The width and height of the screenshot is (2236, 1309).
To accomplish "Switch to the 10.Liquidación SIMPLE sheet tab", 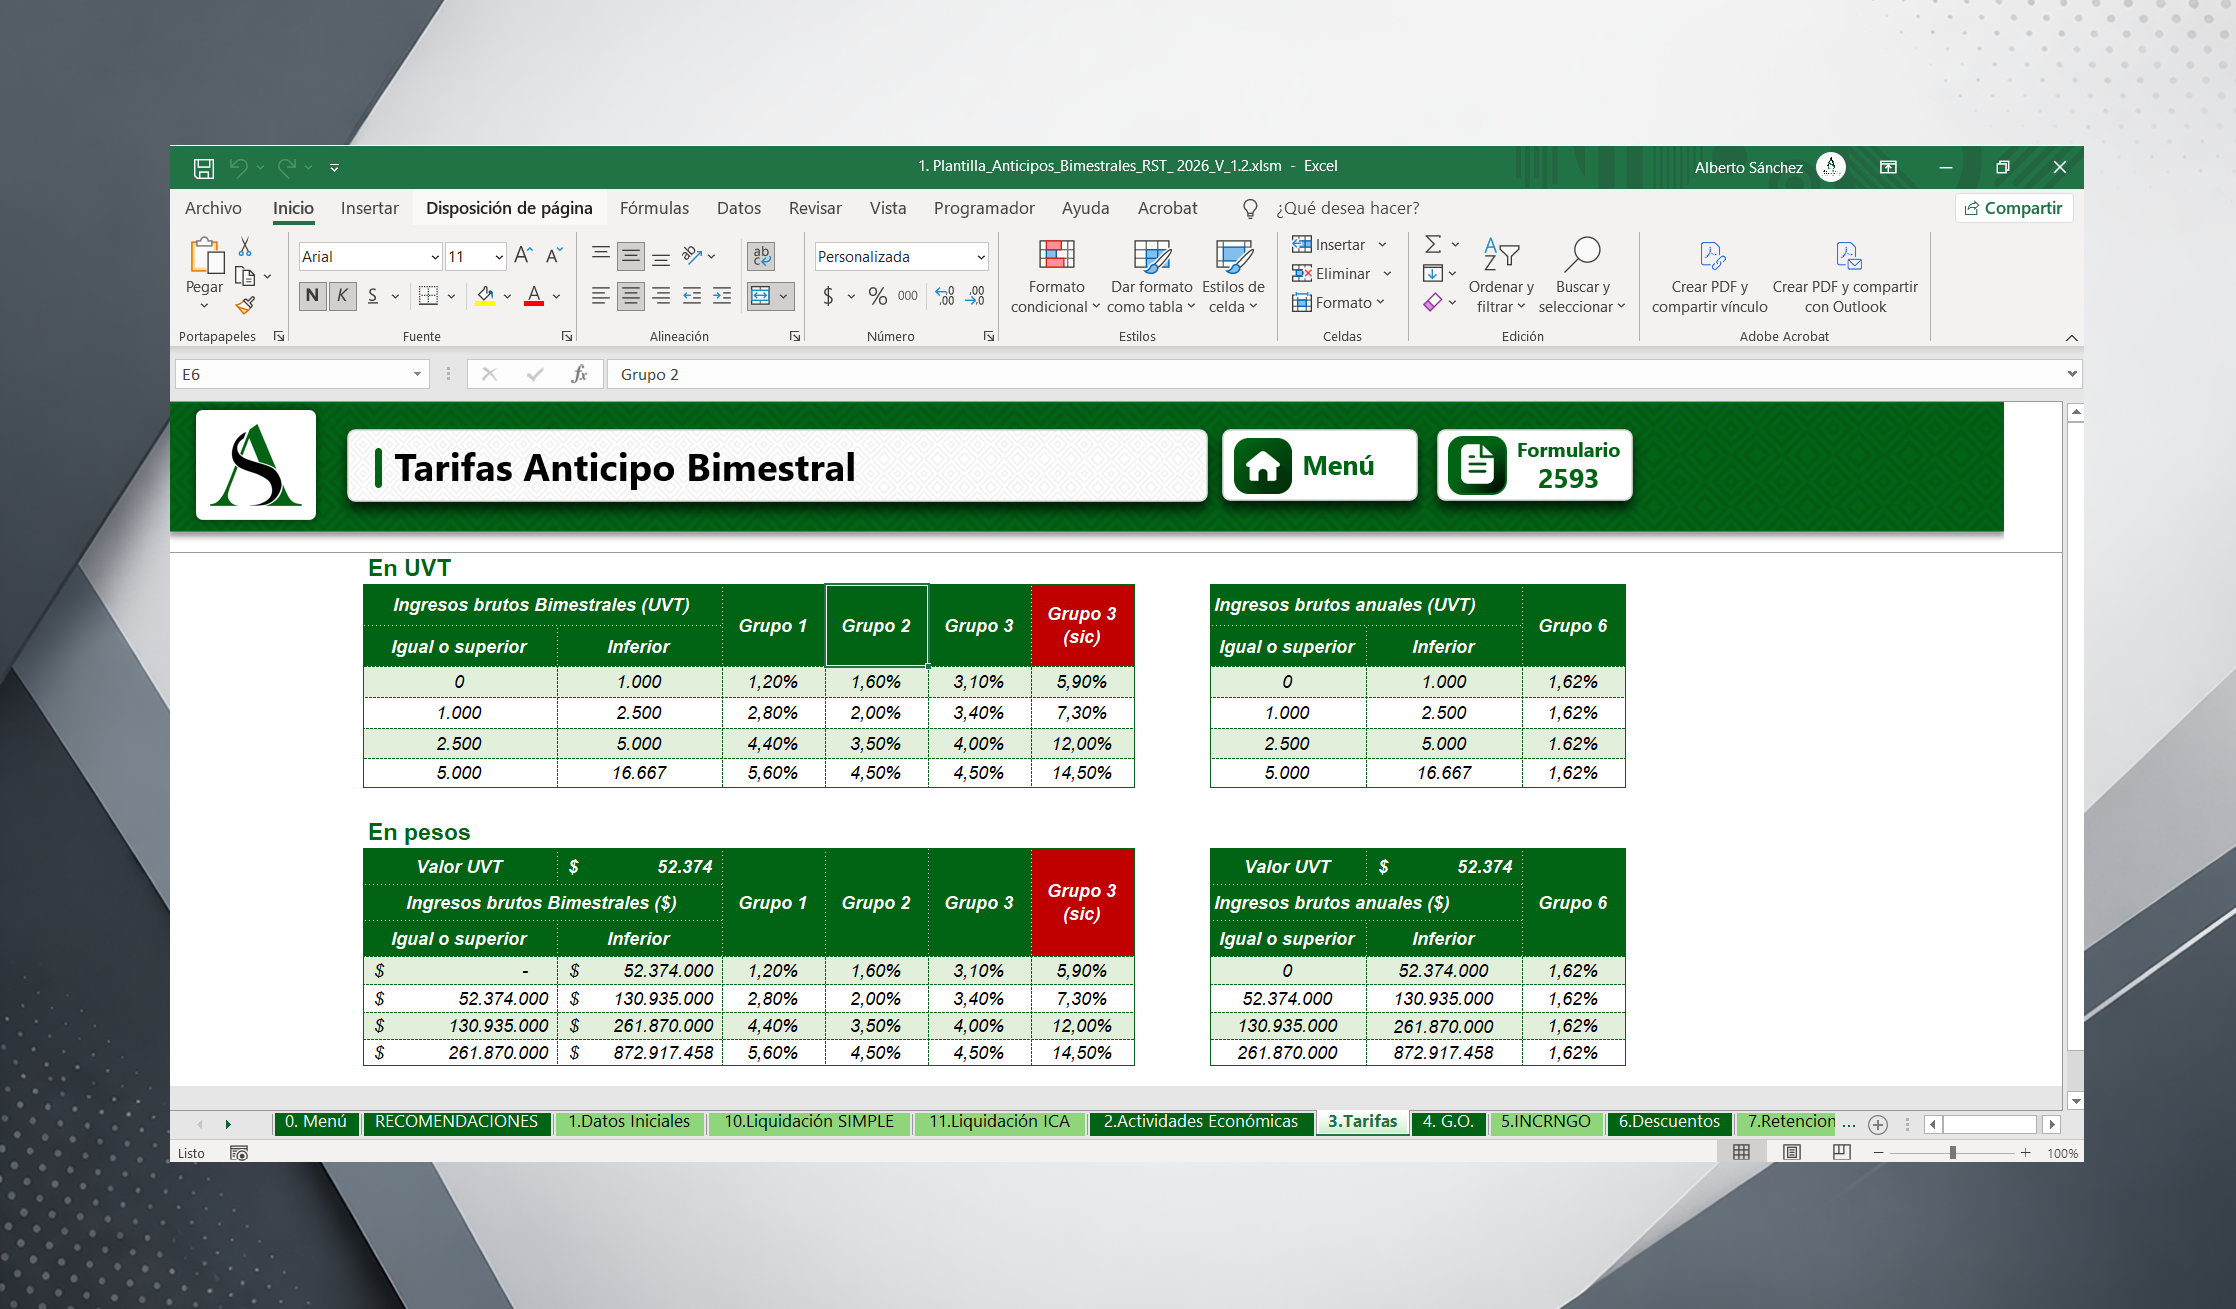I will 808,1122.
